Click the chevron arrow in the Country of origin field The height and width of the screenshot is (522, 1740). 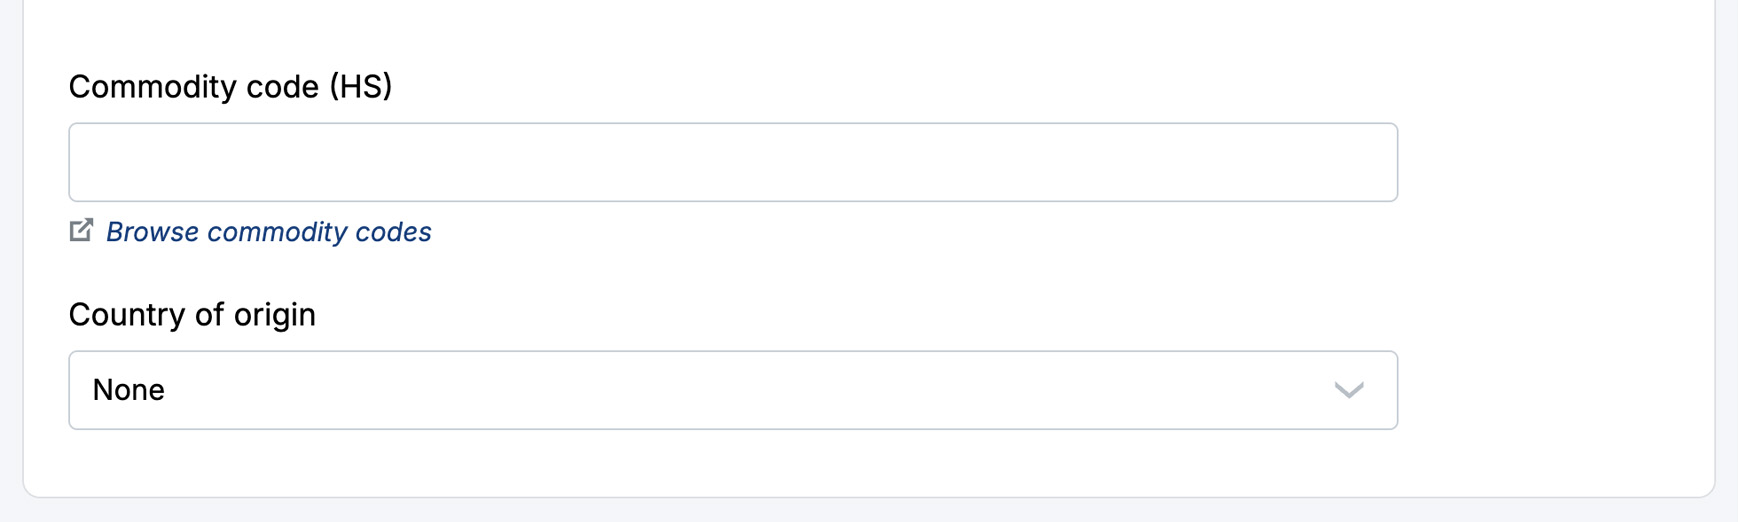pyautogui.click(x=1348, y=390)
